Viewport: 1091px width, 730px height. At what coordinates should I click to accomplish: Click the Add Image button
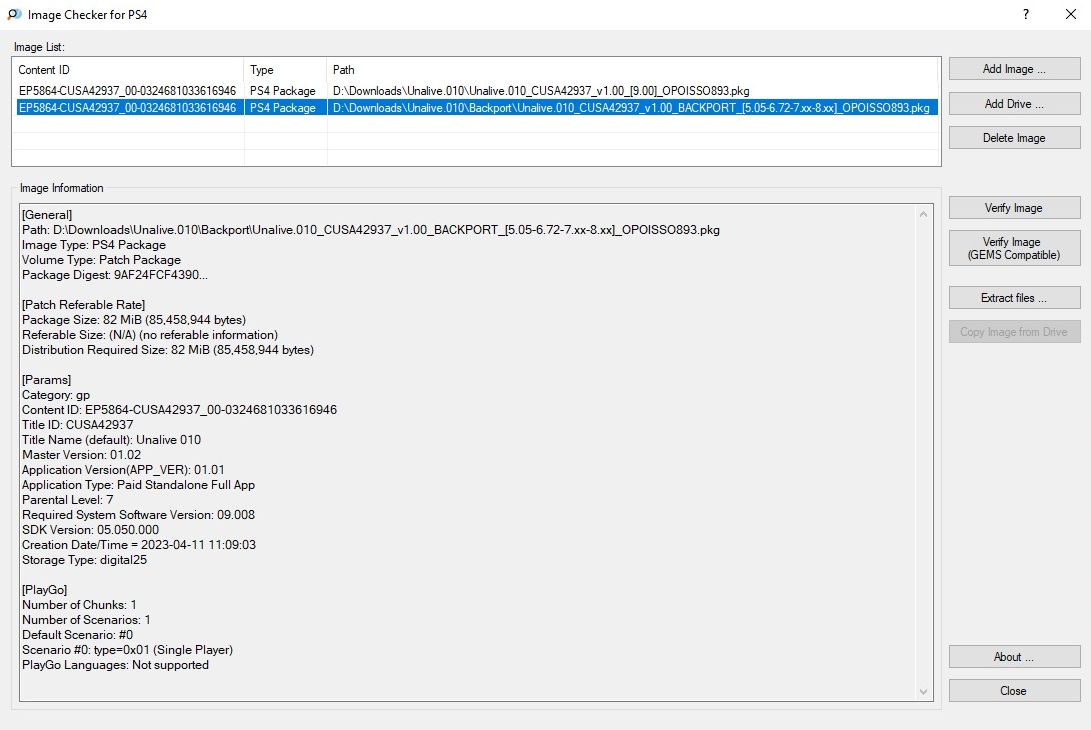tap(1014, 69)
